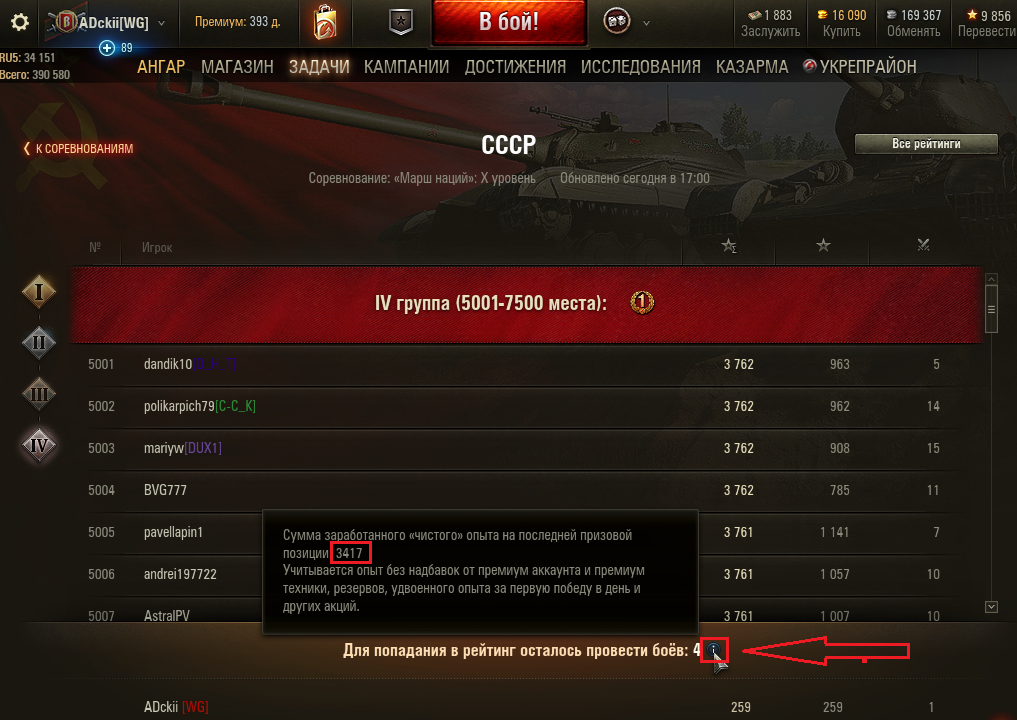Start the battle with the В бой! button
The image size is (1017, 720).
pyautogui.click(x=509, y=22)
